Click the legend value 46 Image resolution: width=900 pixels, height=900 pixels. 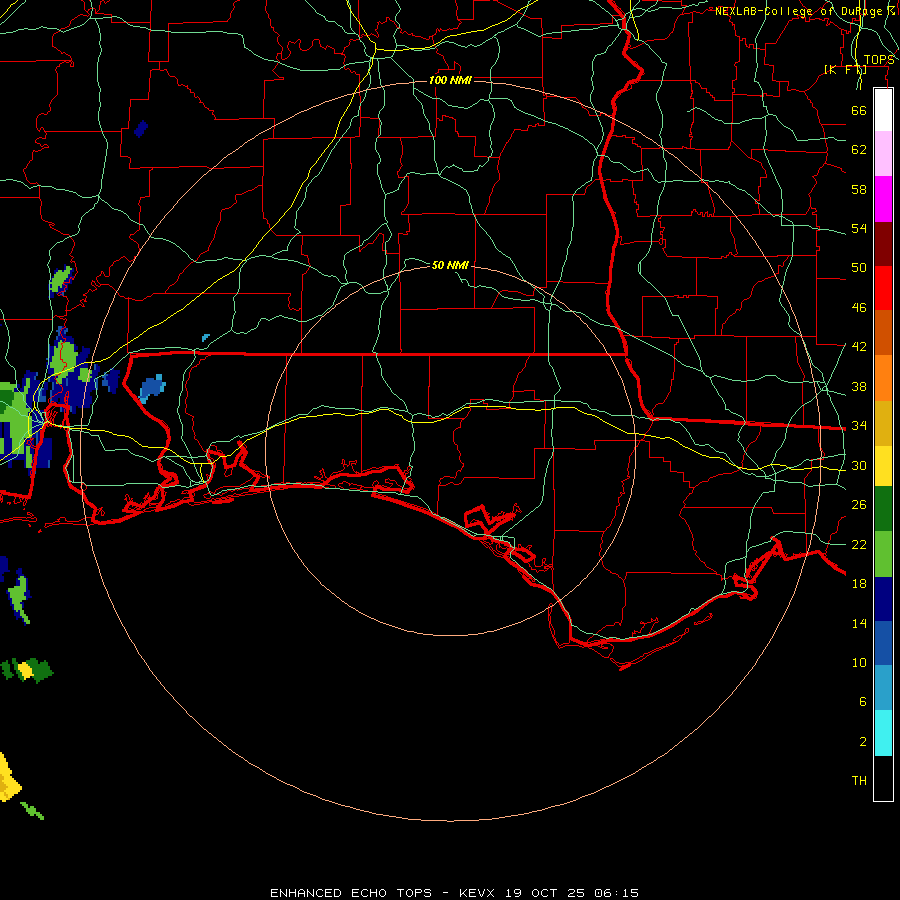pos(859,308)
